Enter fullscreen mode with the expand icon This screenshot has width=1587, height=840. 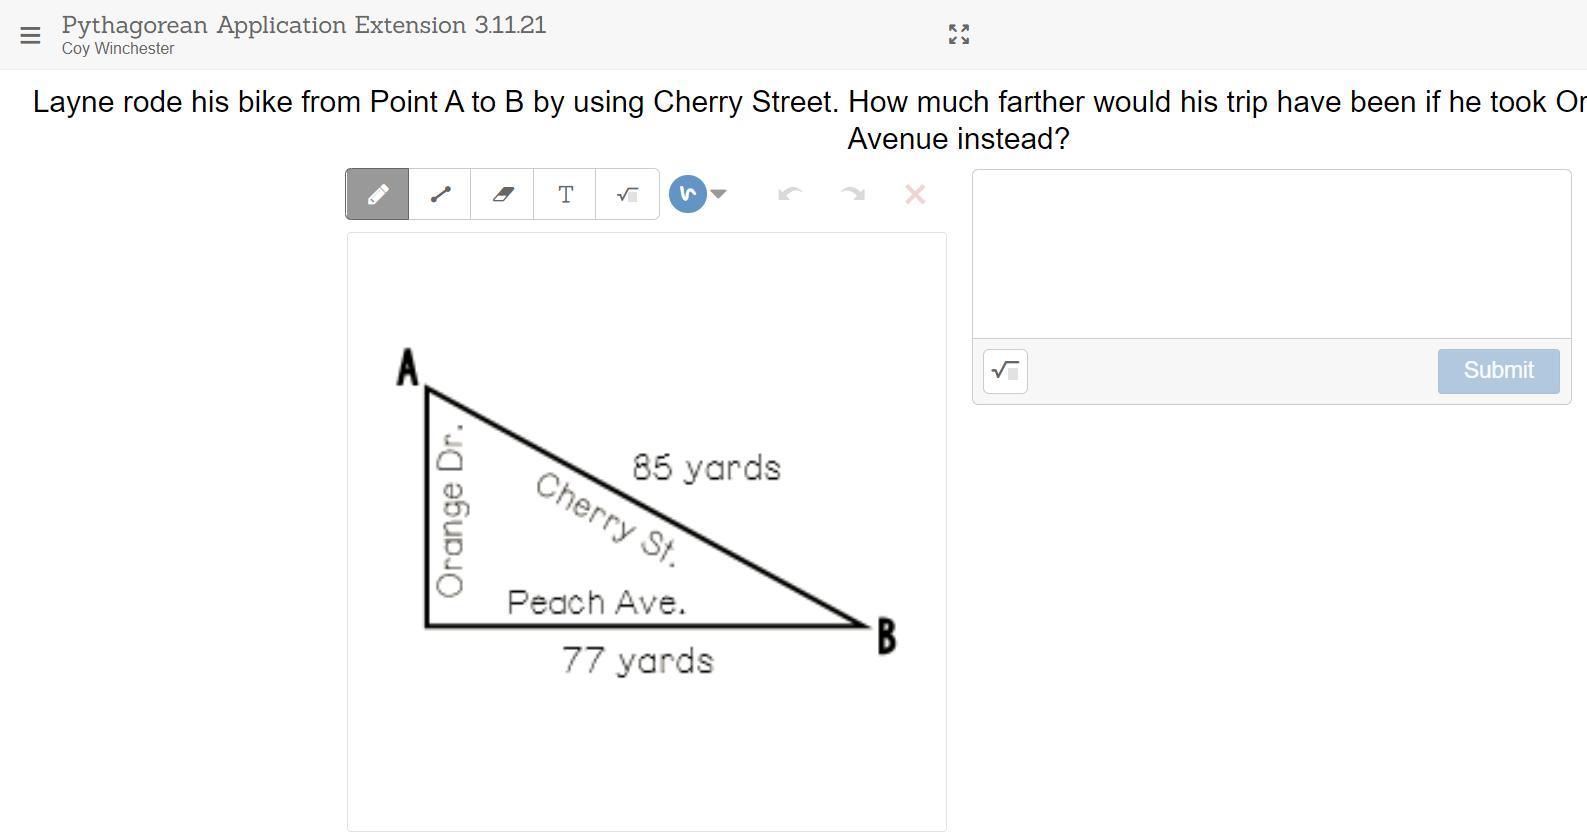click(958, 35)
